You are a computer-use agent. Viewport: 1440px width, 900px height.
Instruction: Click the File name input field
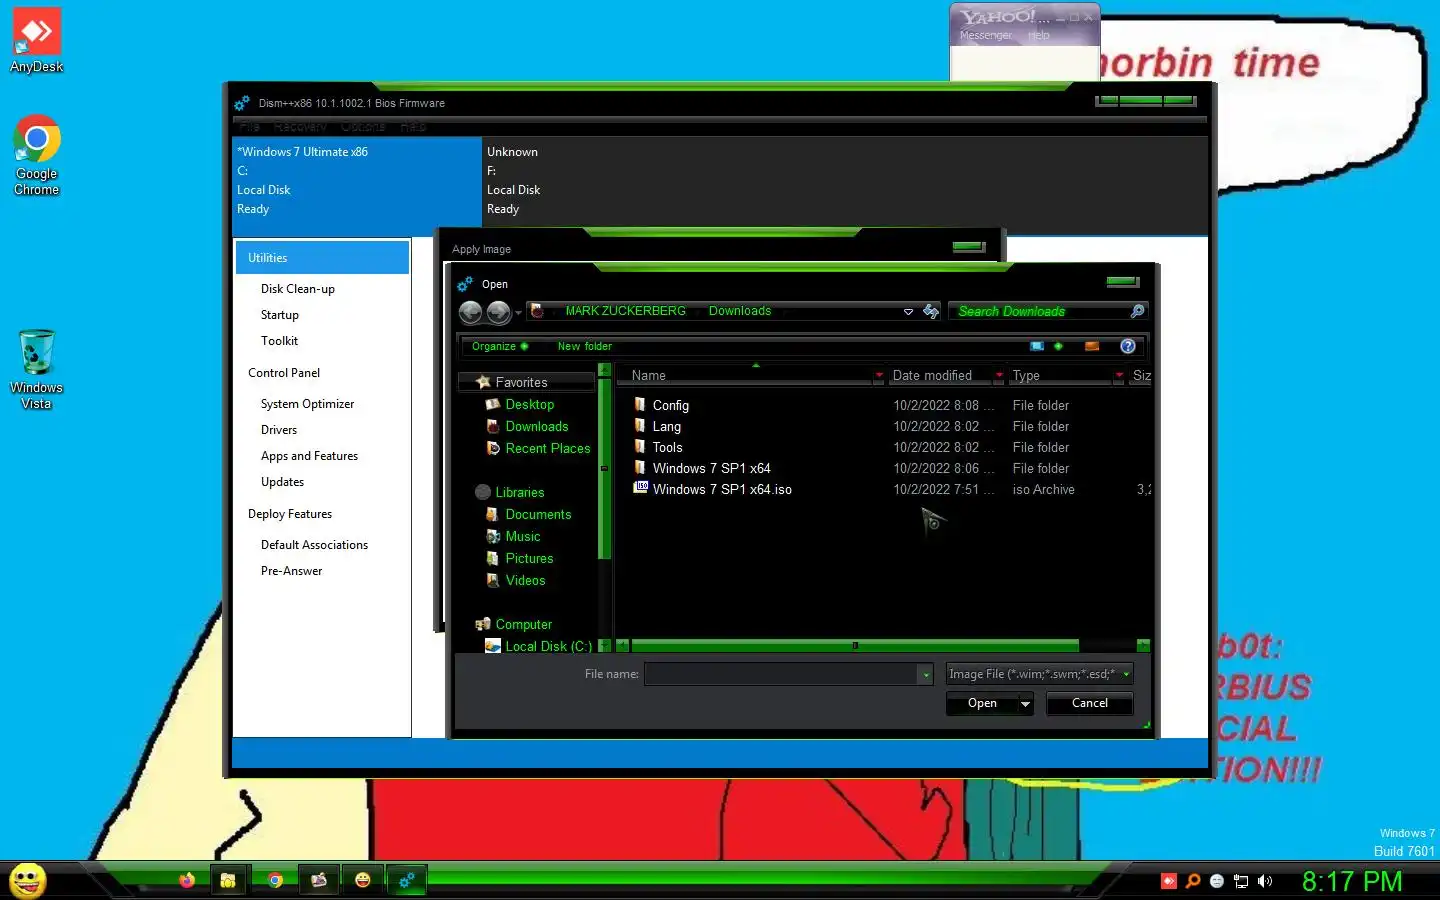click(781, 674)
